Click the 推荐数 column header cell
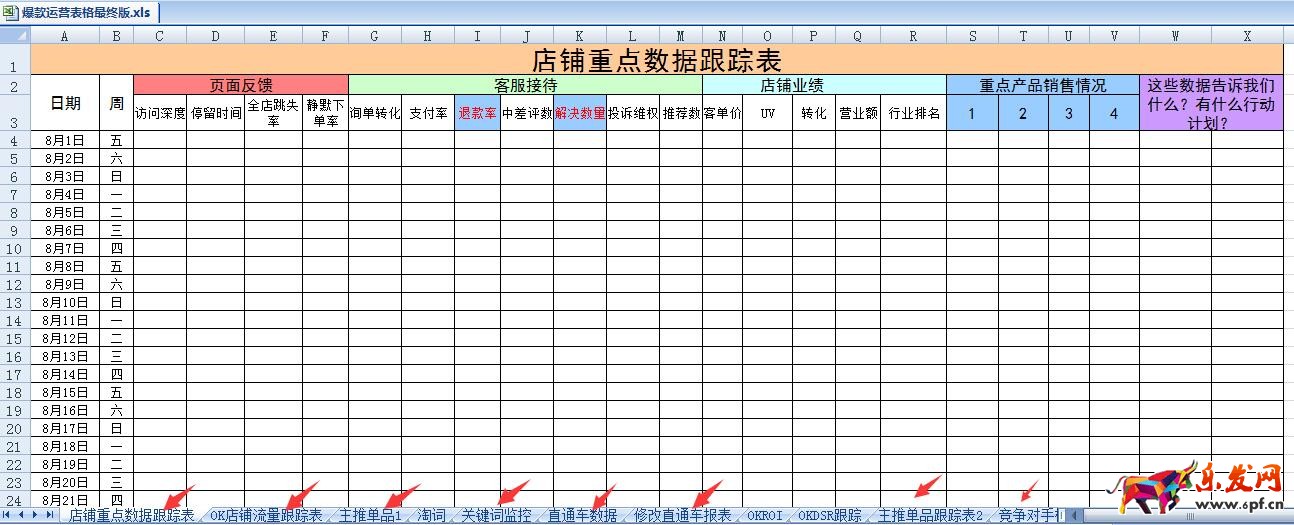Image resolution: width=1294 pixels, height=525 pixels. click(680, 113)
